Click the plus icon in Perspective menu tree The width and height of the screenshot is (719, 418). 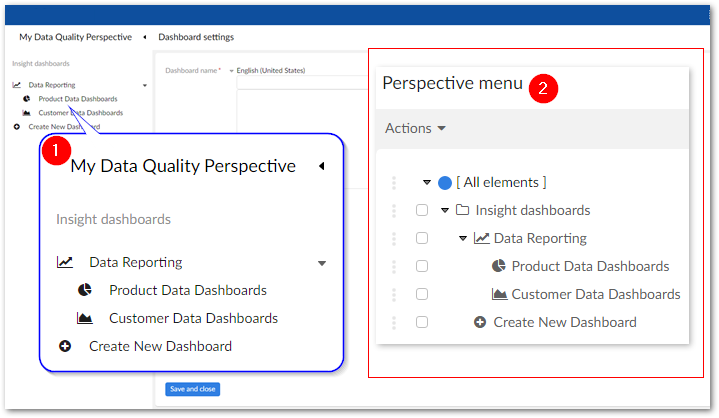(x=480, y=322)
